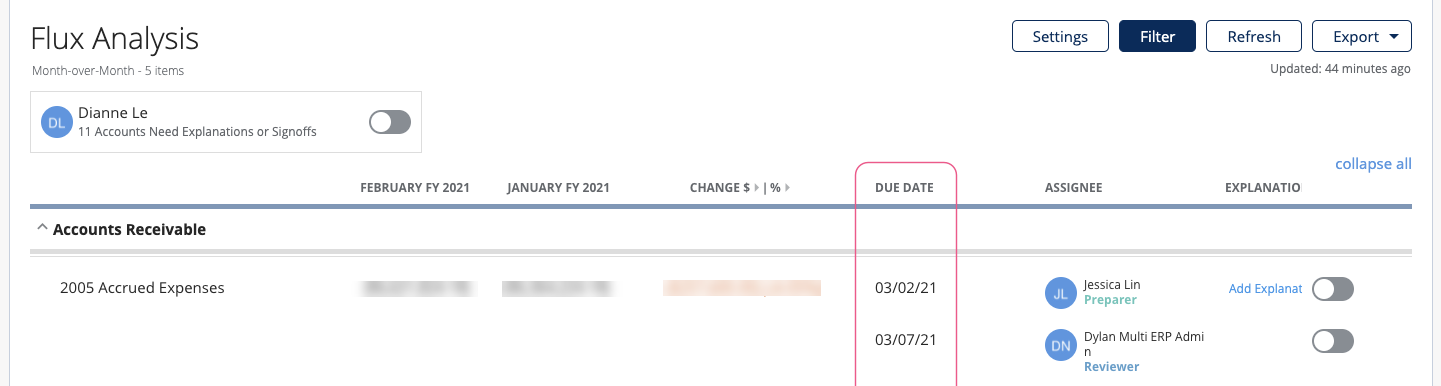Click the sort arrow next to CHANGE $

pyautogui.click(x=757, y=188)
